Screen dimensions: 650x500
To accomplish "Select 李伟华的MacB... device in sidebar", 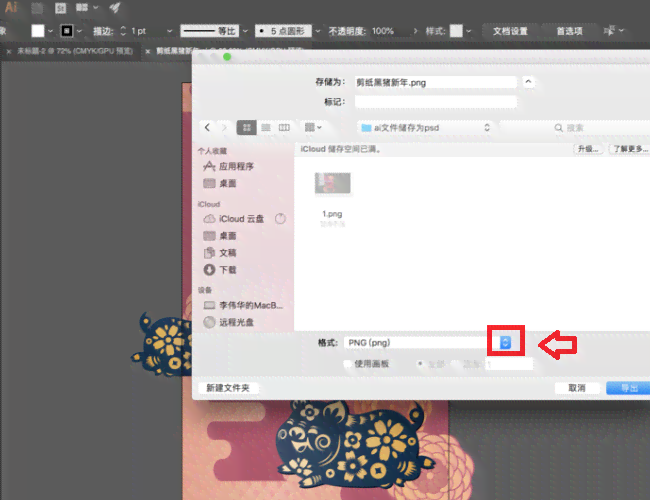I will (x=243, y=306).
